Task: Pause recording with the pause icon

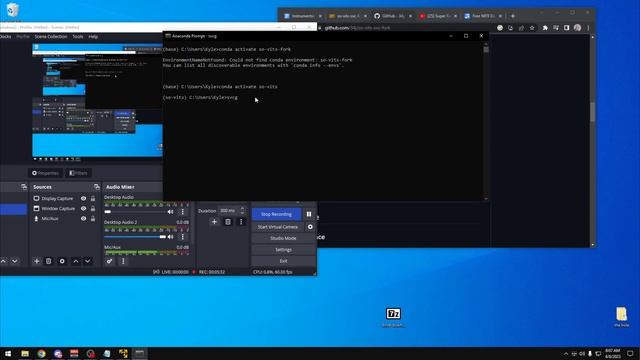Action: pos(309,214)
